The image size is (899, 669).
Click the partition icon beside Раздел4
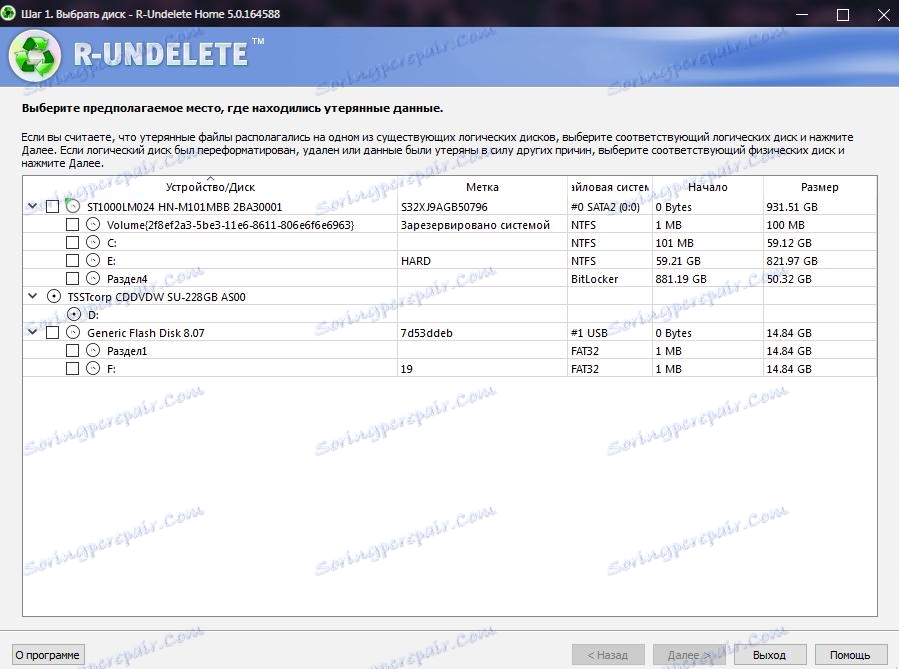pos(93,279)
